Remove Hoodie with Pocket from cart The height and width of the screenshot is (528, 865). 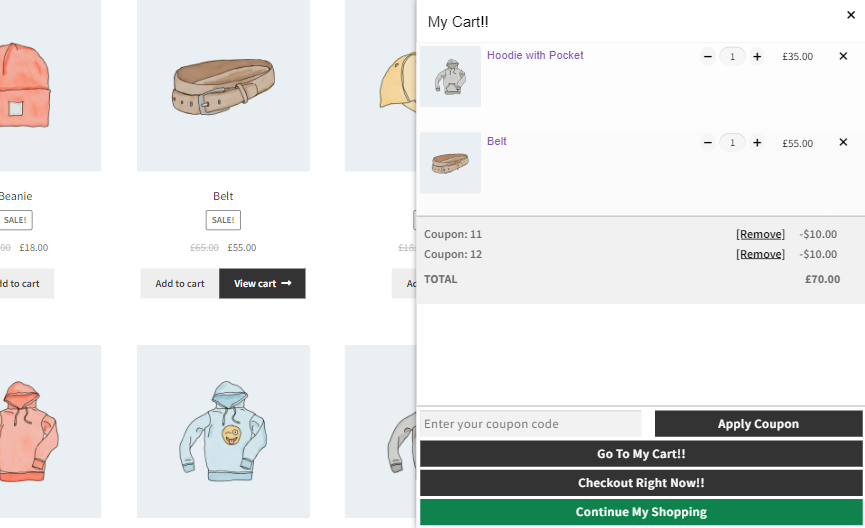(x=843, y=56)
